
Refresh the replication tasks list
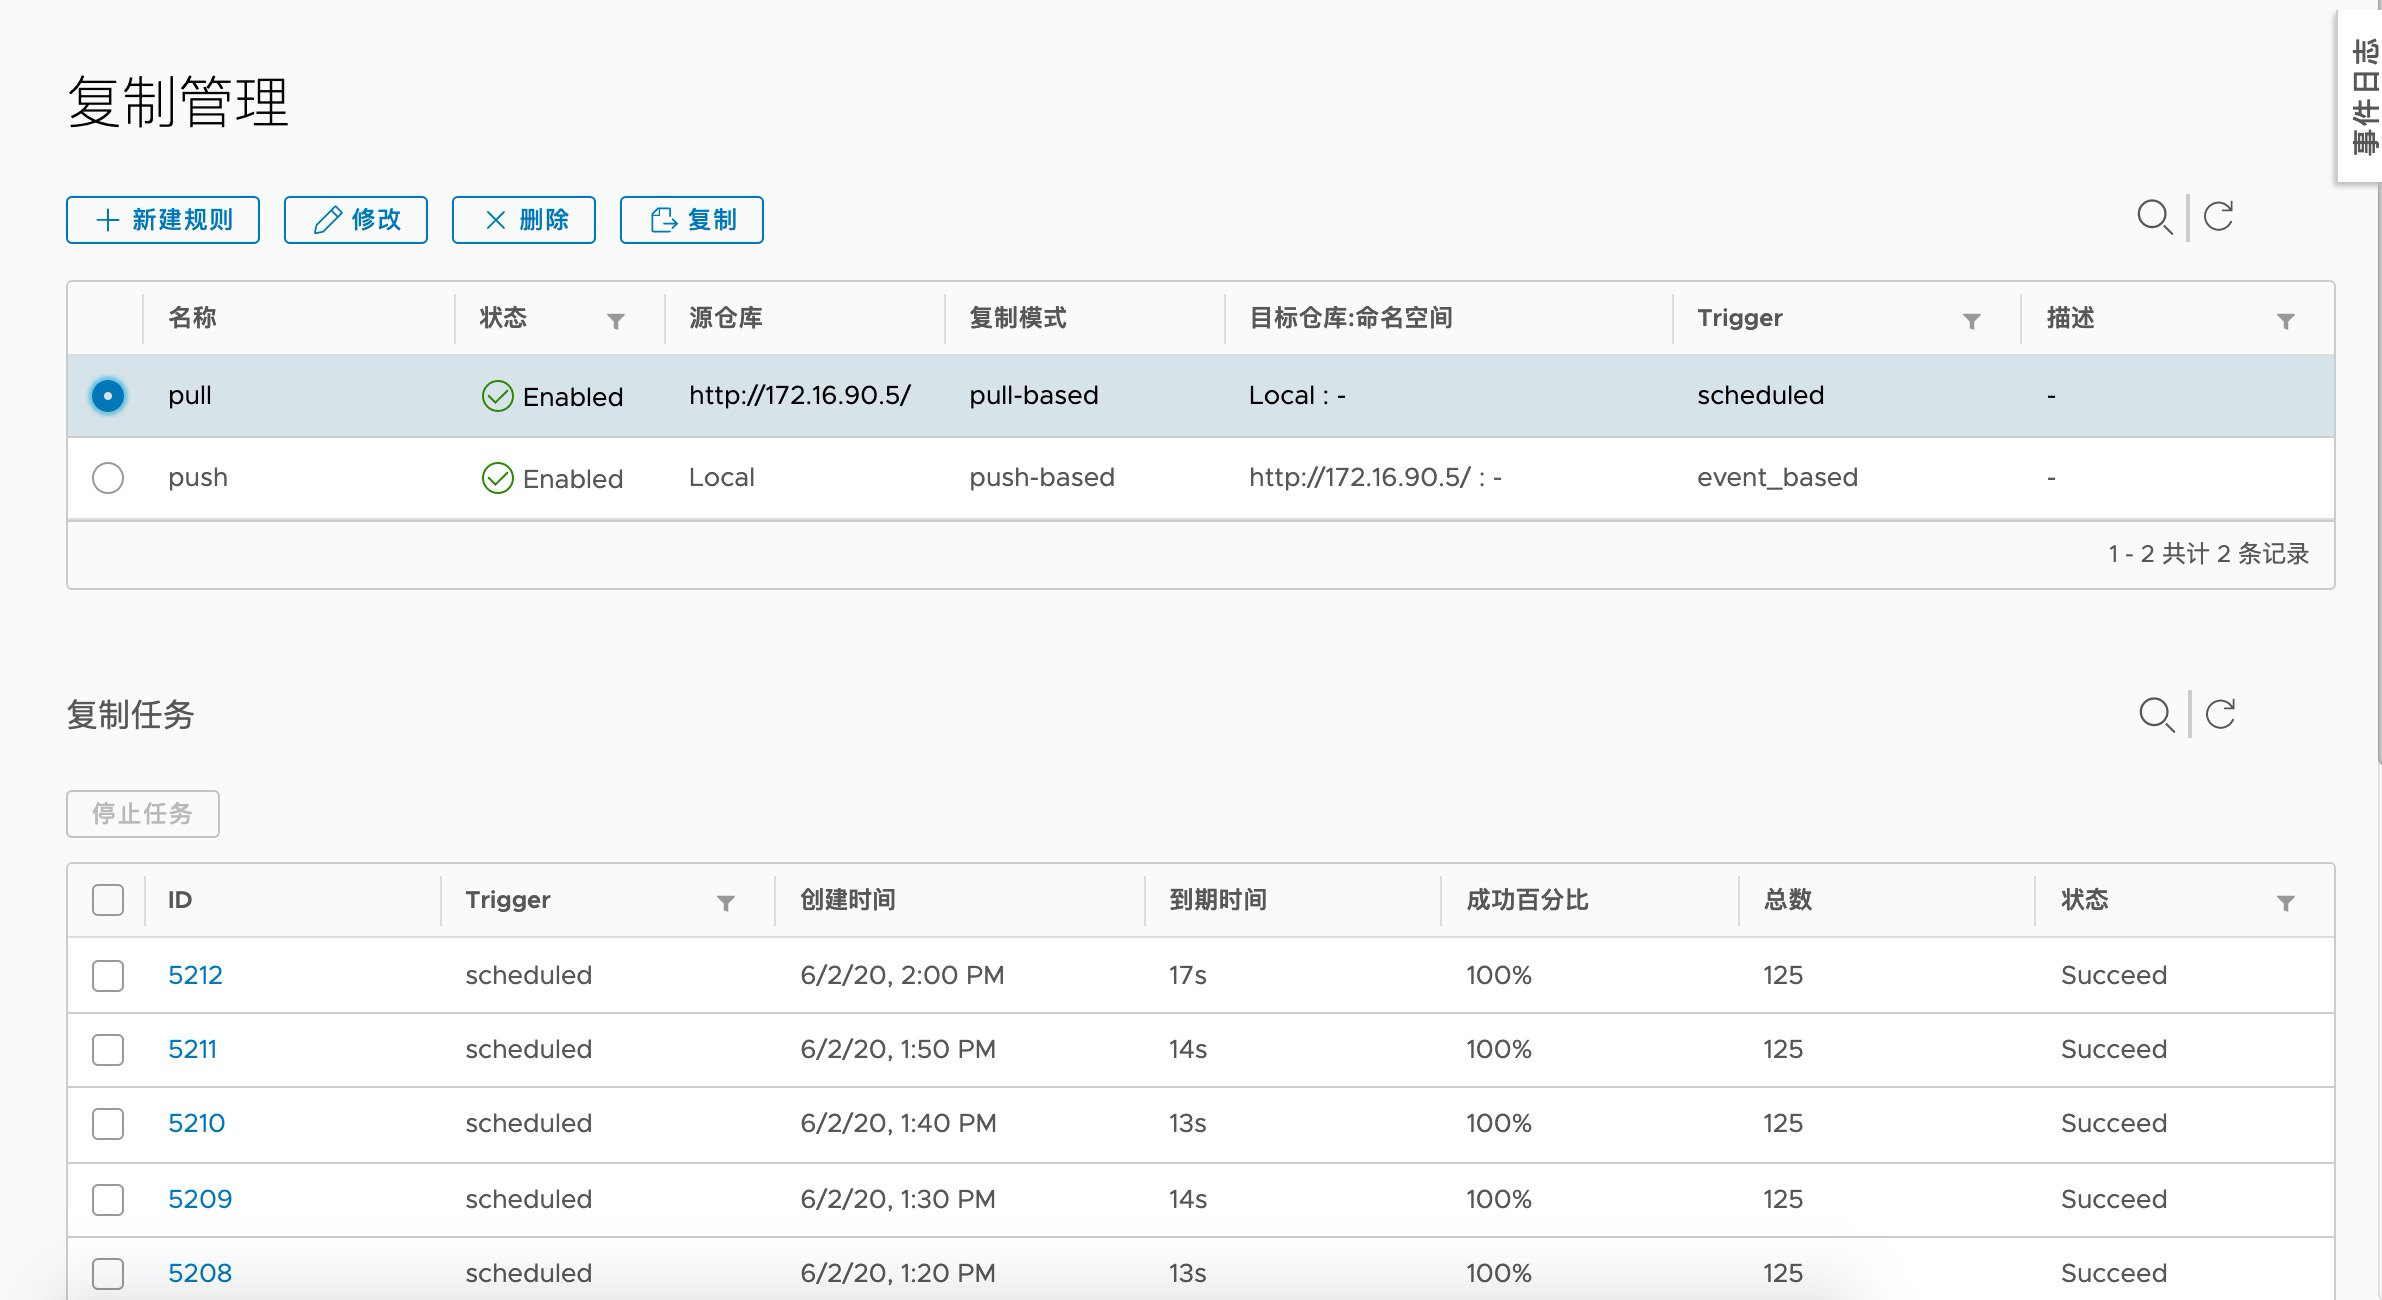pyautogui.click(x=2220, y=715)
